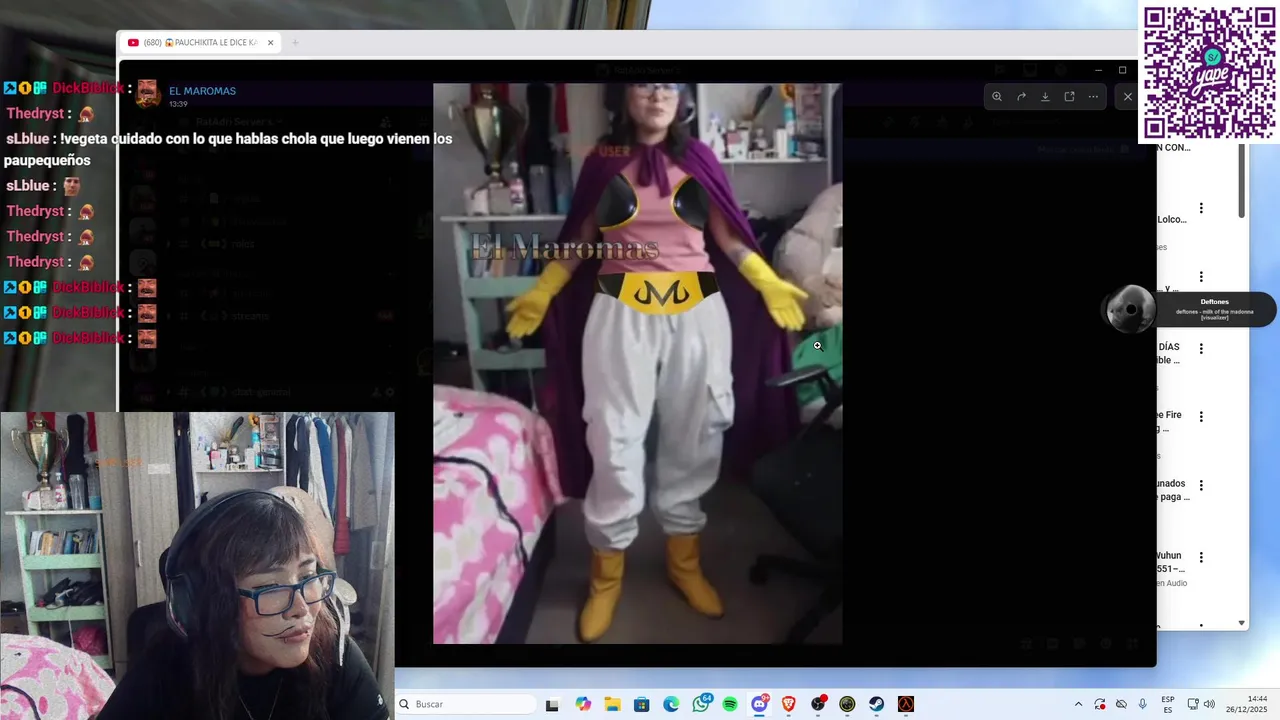Switch to Steam on the taskbar
The width and height of the screenshot is (1280, 720).
[876, 704]
